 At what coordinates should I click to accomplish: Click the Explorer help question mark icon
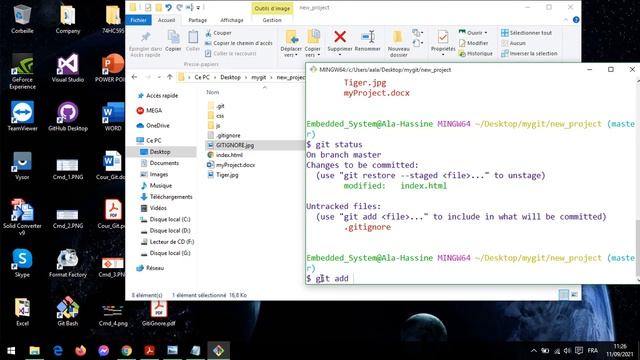(x=576, y=20)
